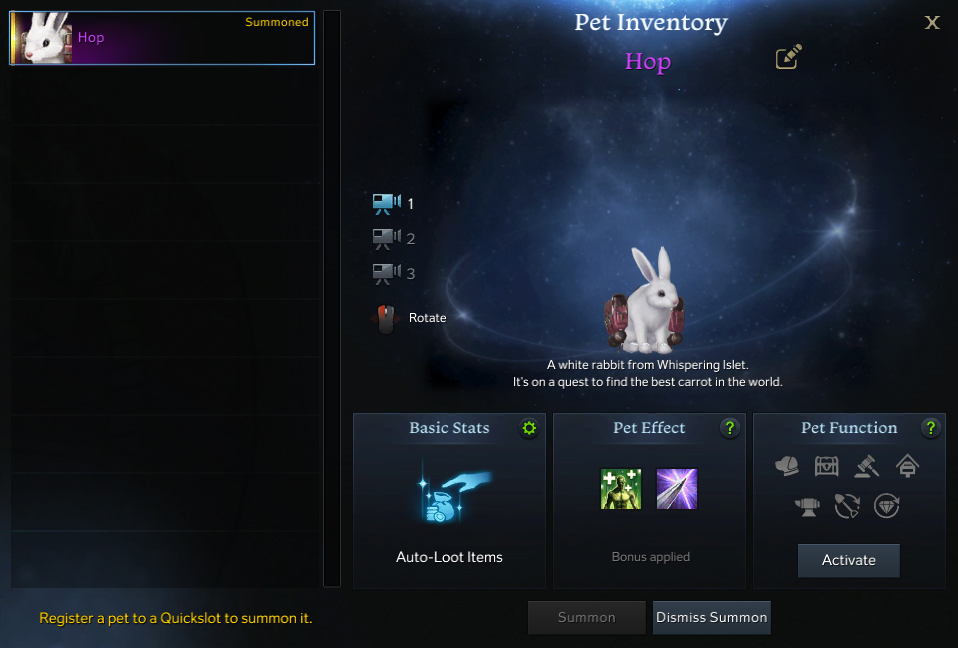The width and height of the screenshot is (958, 648).
Task: Click the purple spear pet effect icon
Action: tap(676, 489)
